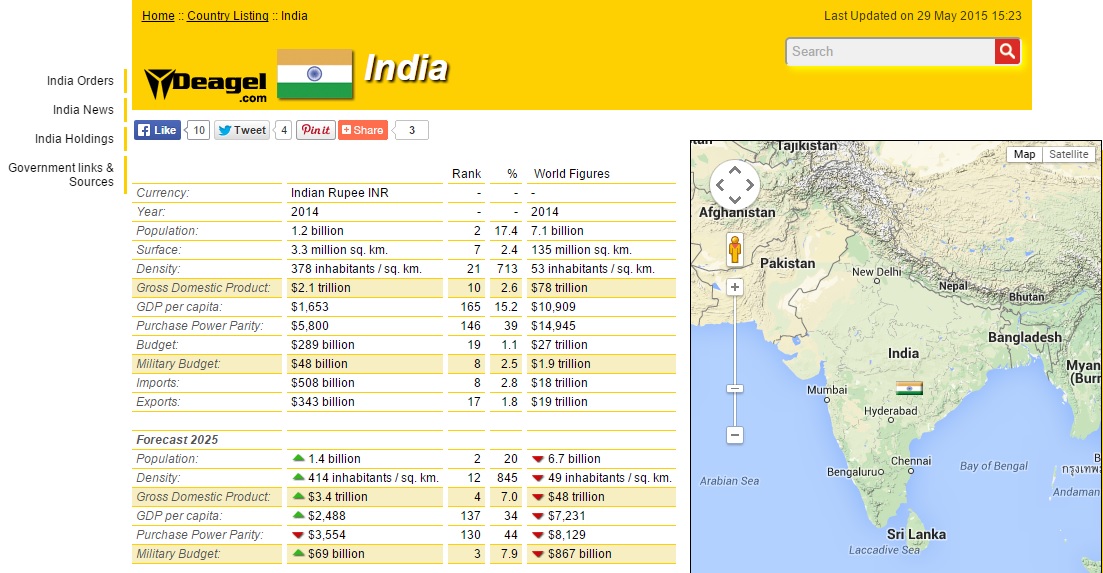
Task: Click the 'Forecast 2025' heading
Action: pyautogui.click(x=177, y=439)
